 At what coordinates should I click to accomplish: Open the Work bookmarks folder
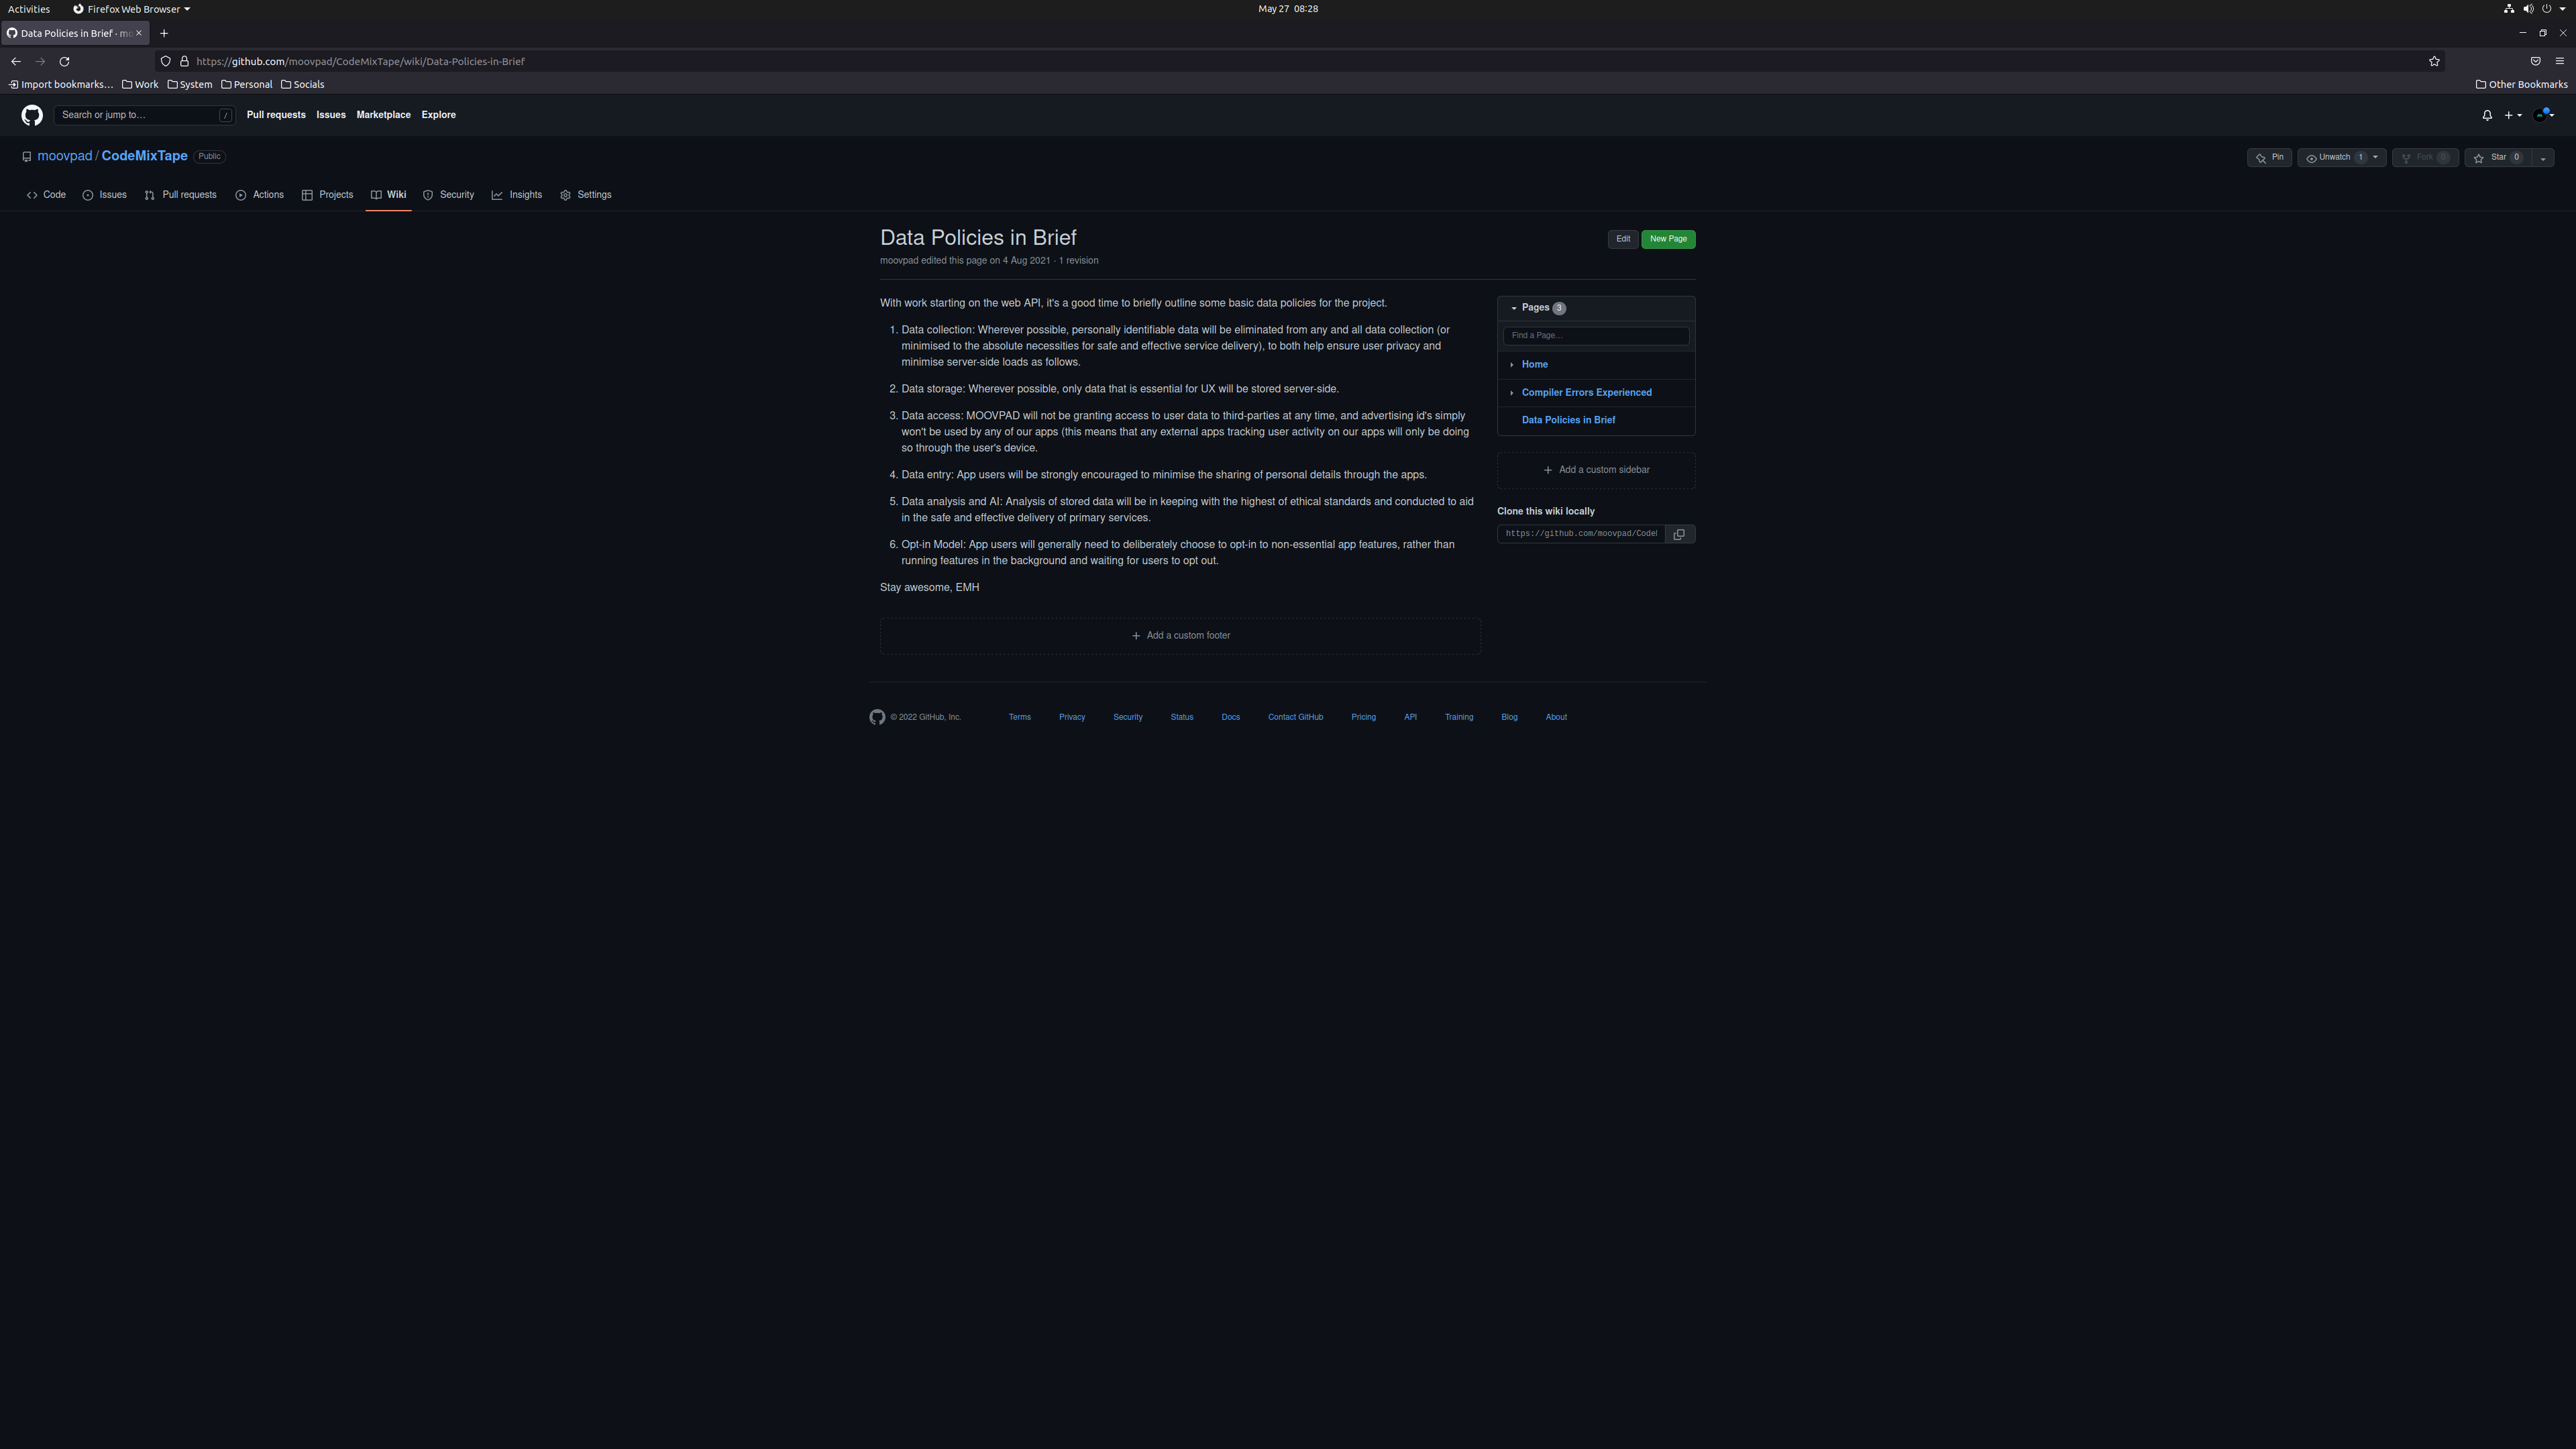coord(141,84)
